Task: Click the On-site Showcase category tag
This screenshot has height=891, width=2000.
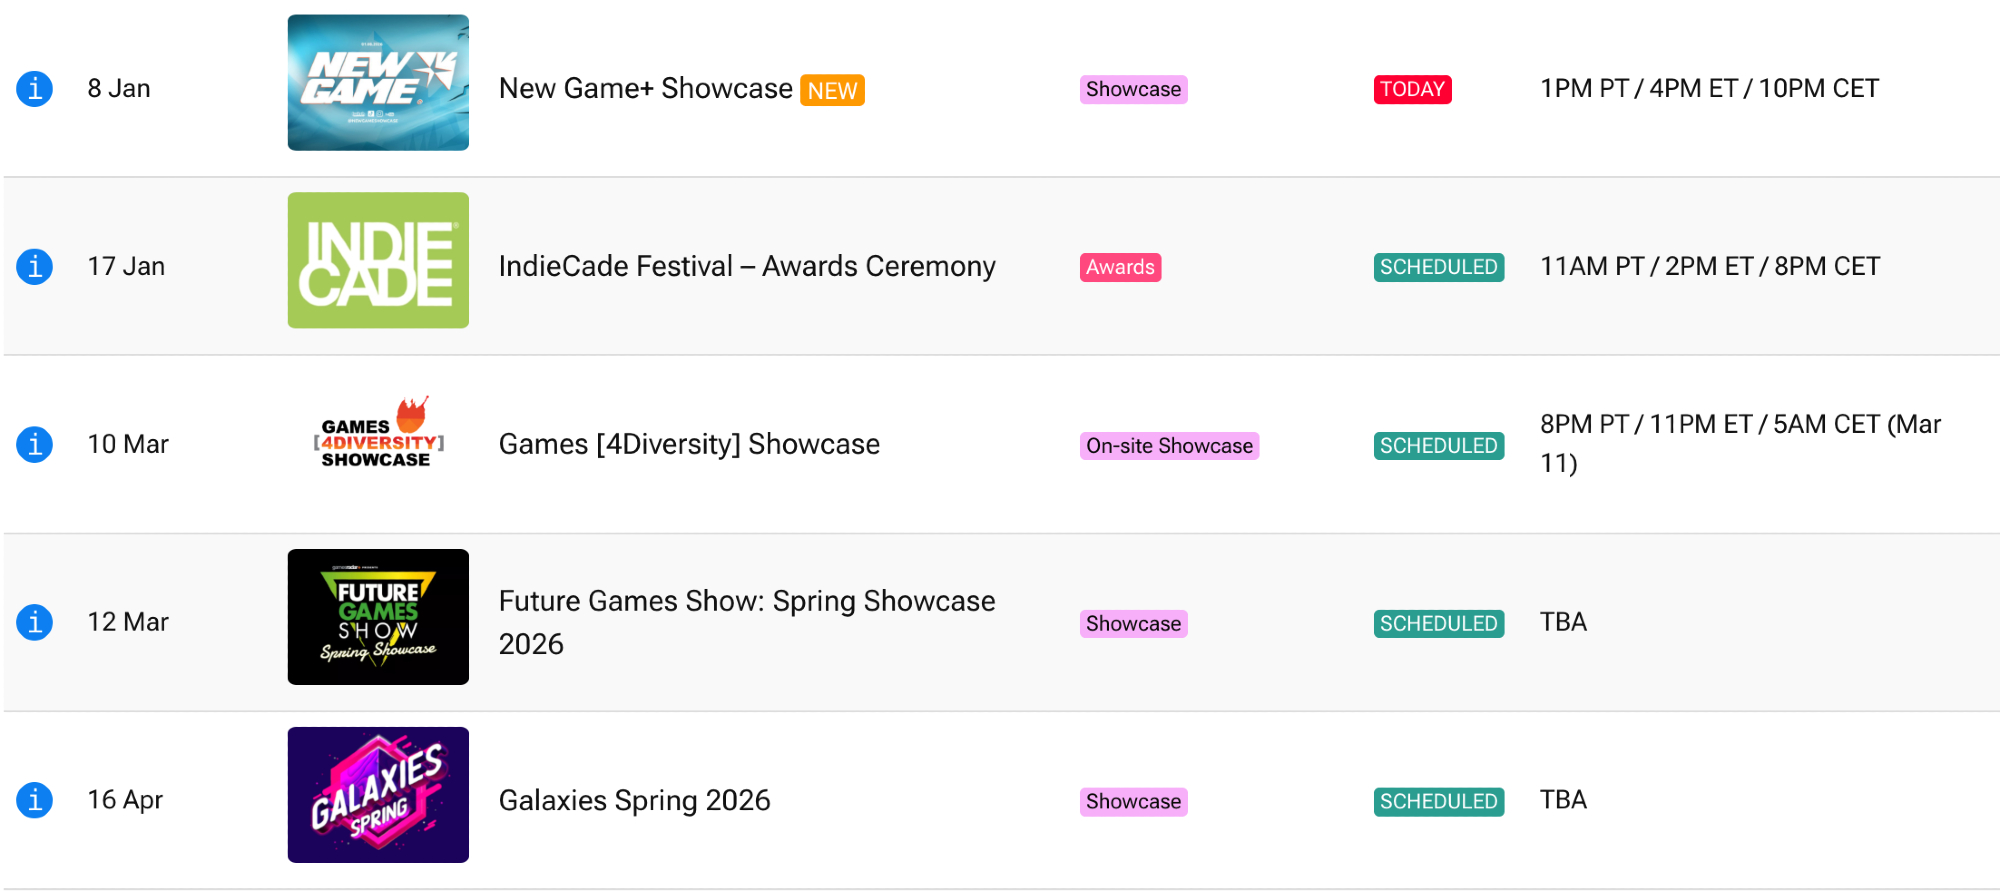Action: 1169,446
